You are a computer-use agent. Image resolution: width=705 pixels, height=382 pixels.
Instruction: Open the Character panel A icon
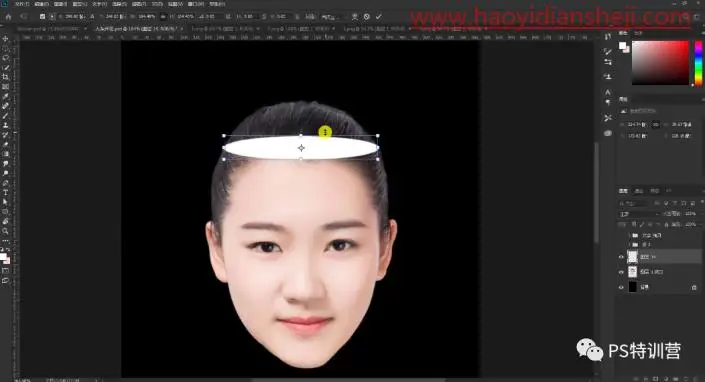[x=608, y=92]
